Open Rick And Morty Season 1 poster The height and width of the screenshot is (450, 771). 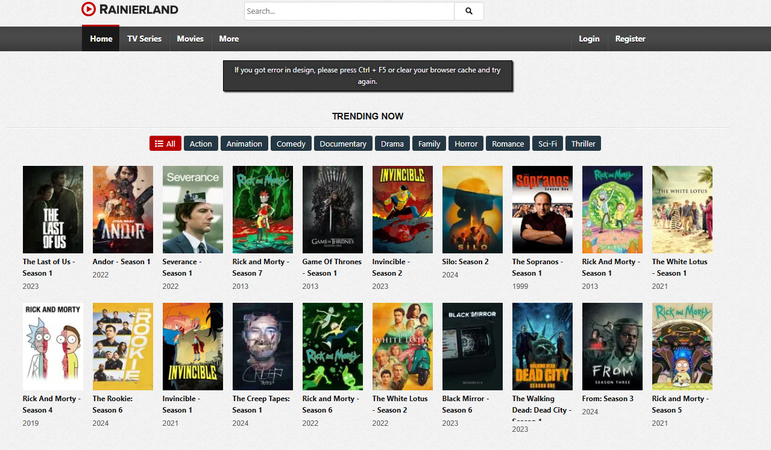coord(612,210)
